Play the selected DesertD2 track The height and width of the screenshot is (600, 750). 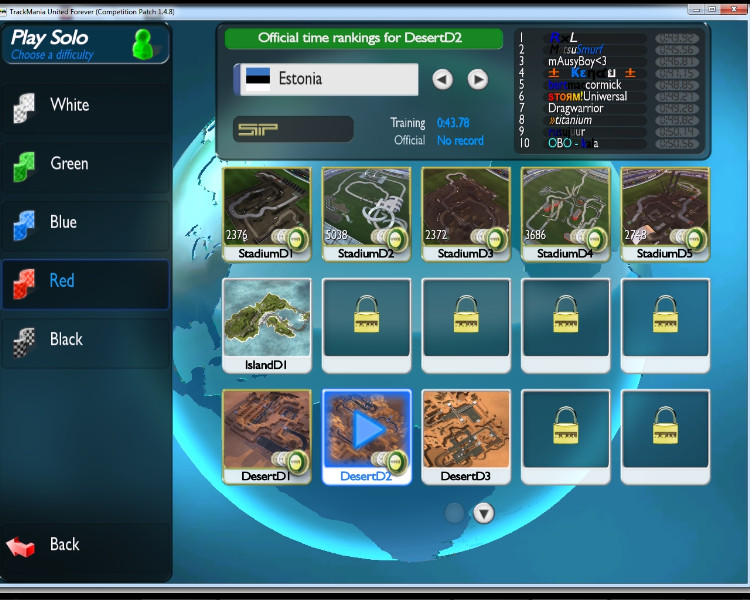click(x=366, y=429)
